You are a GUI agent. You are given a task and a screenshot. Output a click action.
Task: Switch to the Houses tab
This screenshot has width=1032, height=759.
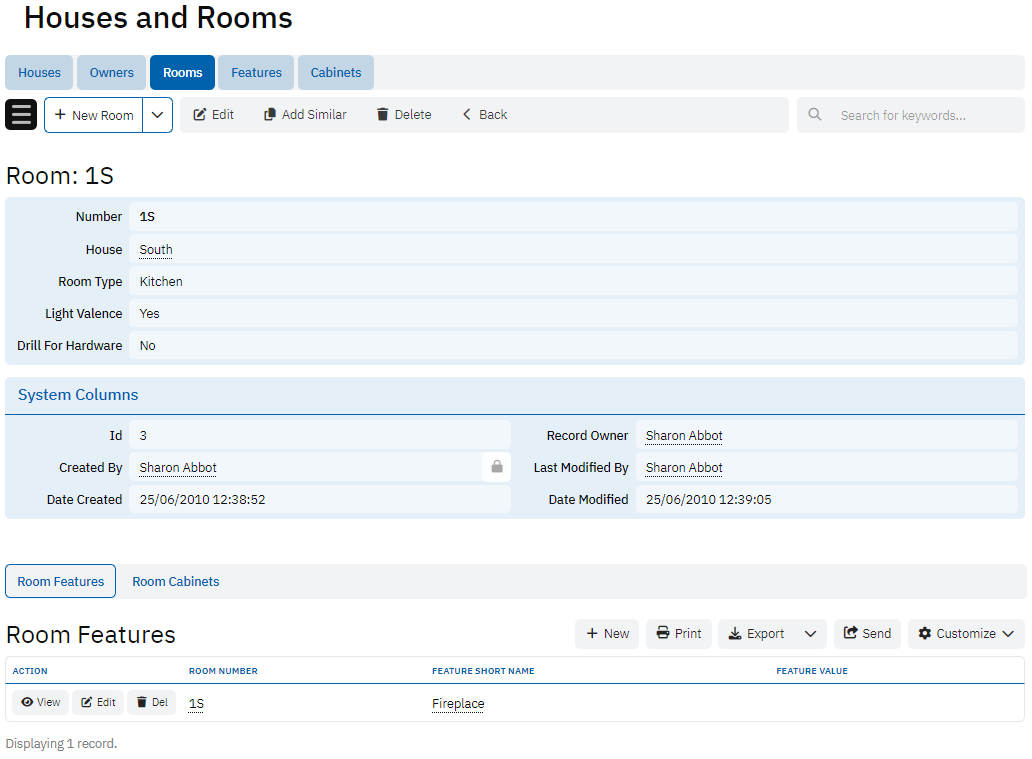(x=40, y=73)
